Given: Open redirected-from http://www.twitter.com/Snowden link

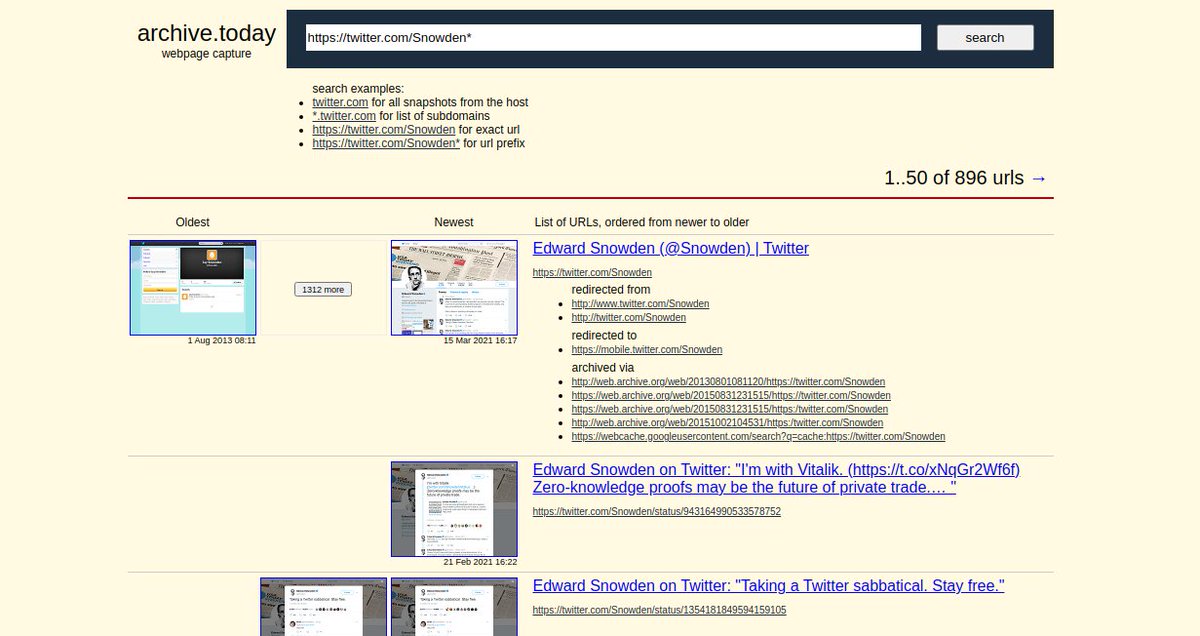Looking at the screenshot, I should pos(640,304).
